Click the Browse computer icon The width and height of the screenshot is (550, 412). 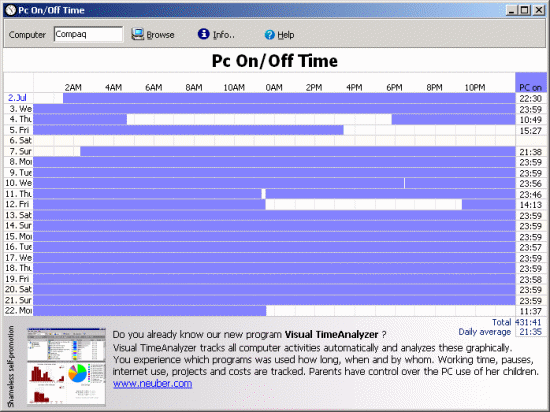(138, 34)
